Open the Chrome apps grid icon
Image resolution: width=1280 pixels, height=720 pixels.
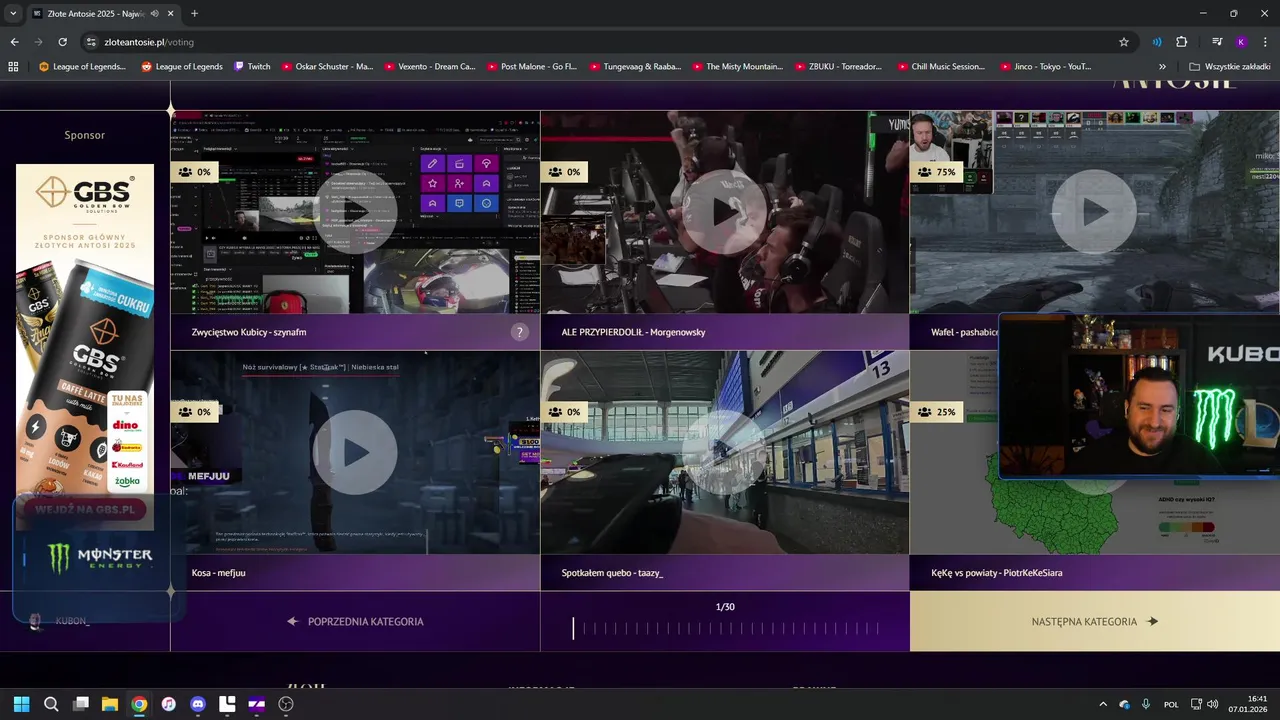coord(13,67)
